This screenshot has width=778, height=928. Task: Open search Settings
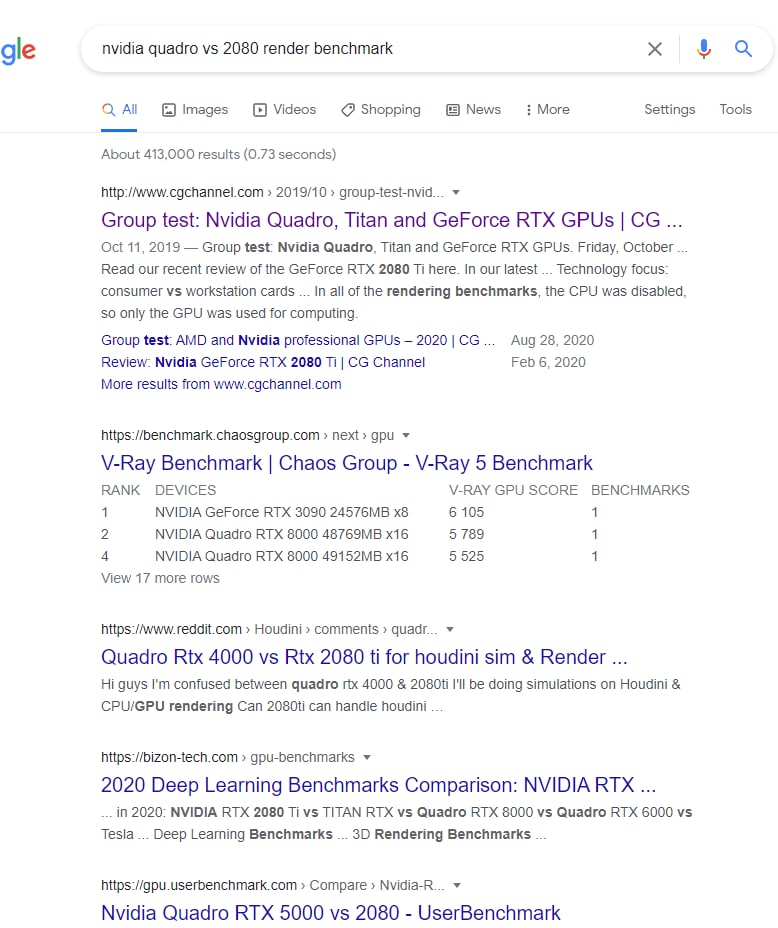(x=669, y=109)
